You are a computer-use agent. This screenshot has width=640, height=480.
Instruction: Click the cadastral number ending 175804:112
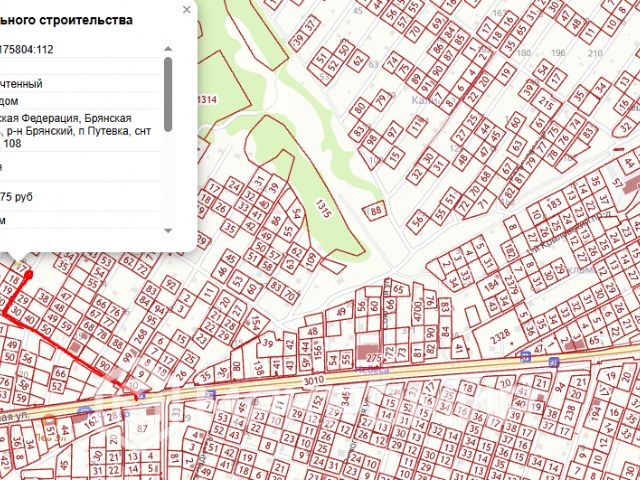point(27,49)
